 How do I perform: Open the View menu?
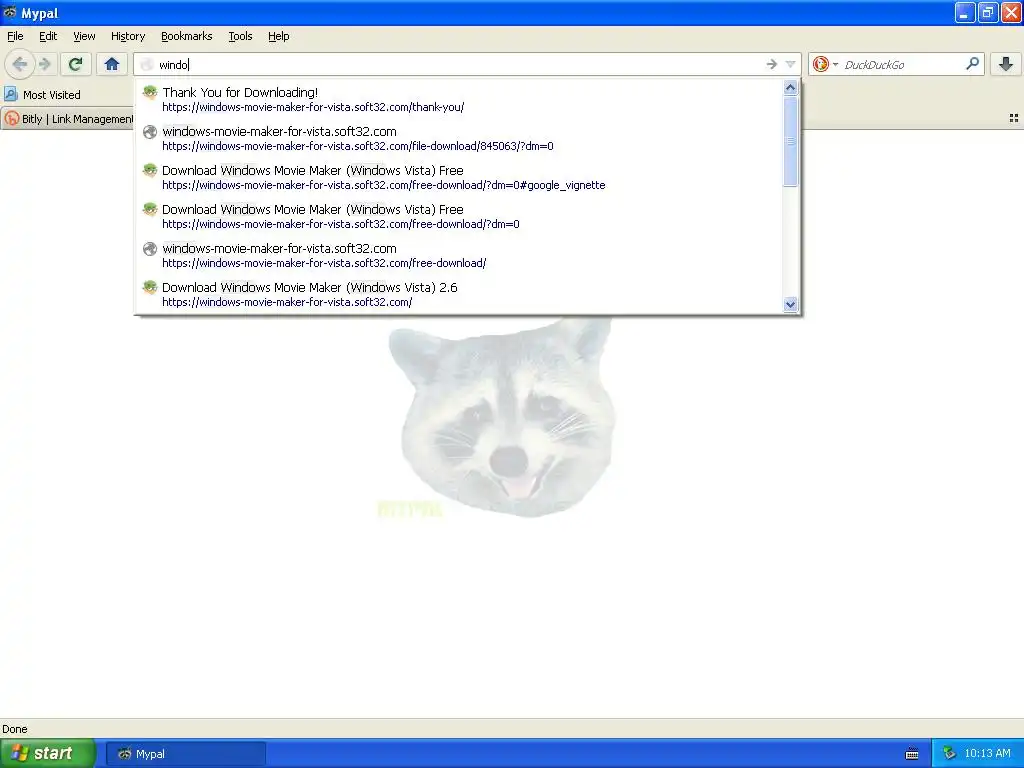click(84, 36)
